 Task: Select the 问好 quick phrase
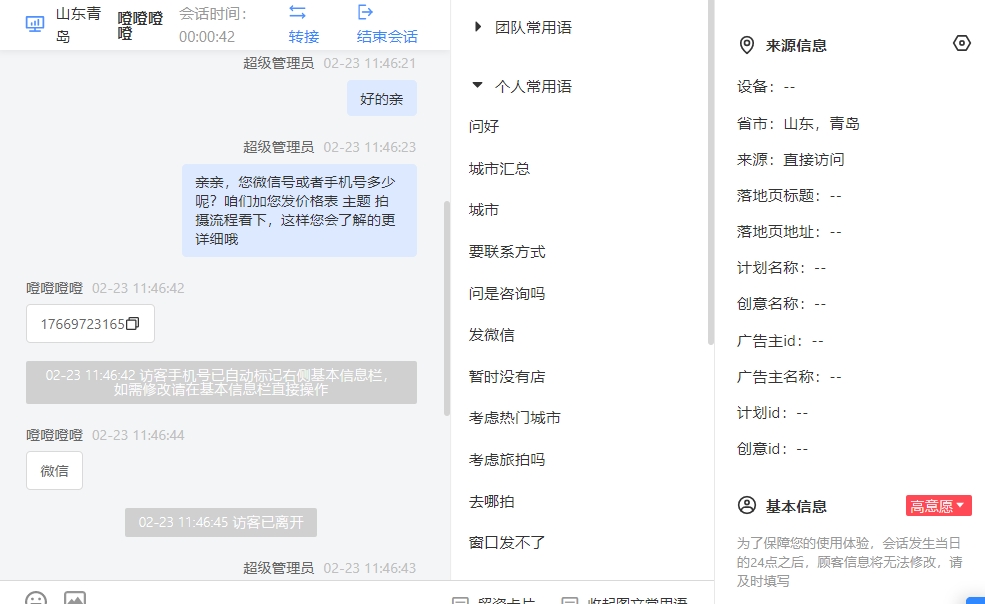484,126
